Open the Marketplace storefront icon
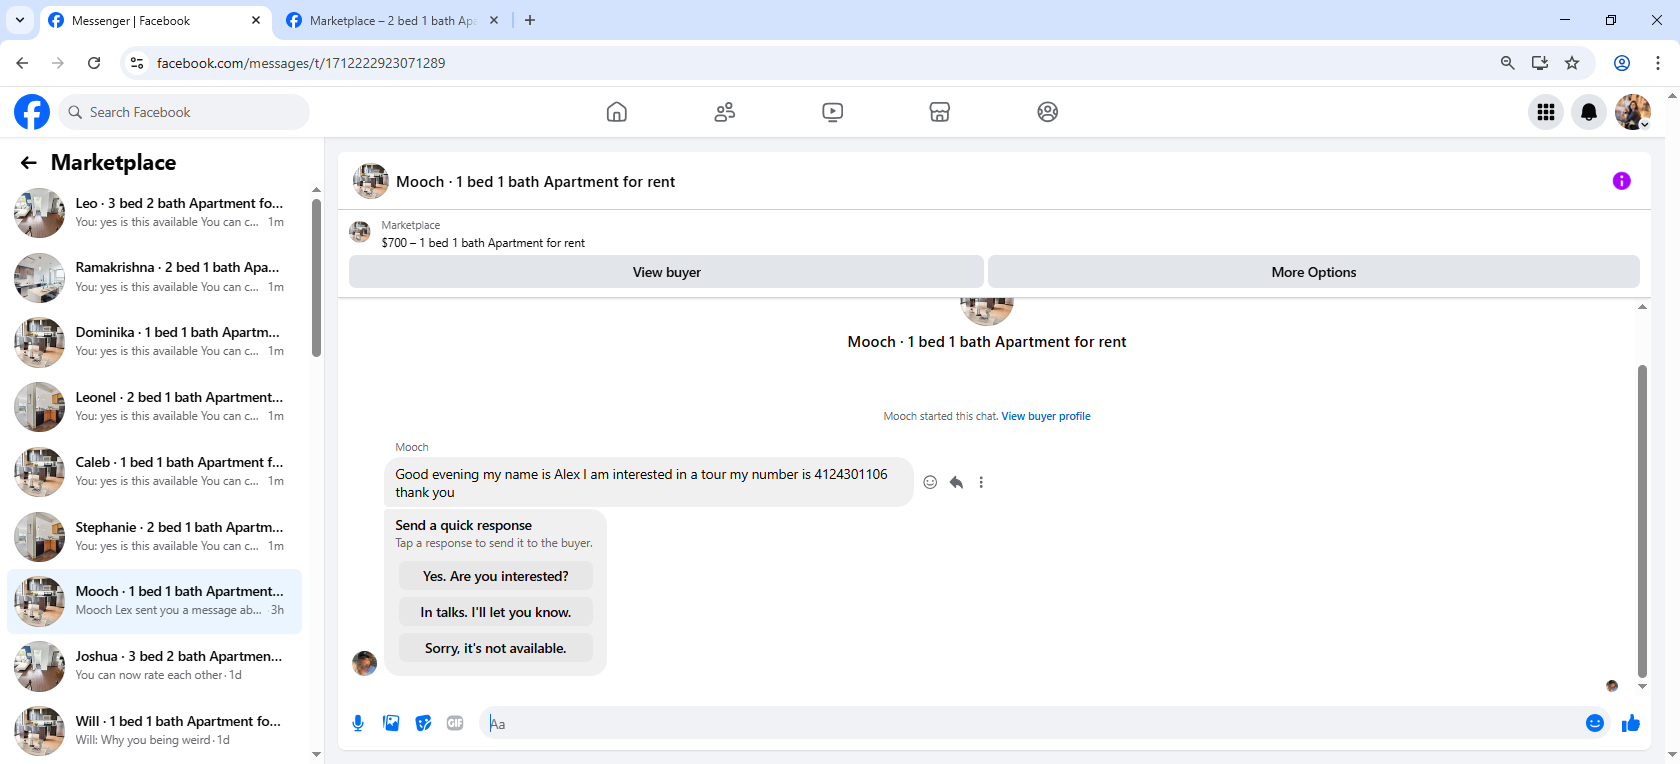The image size is (1680, 764). click(x=940, y=112)
